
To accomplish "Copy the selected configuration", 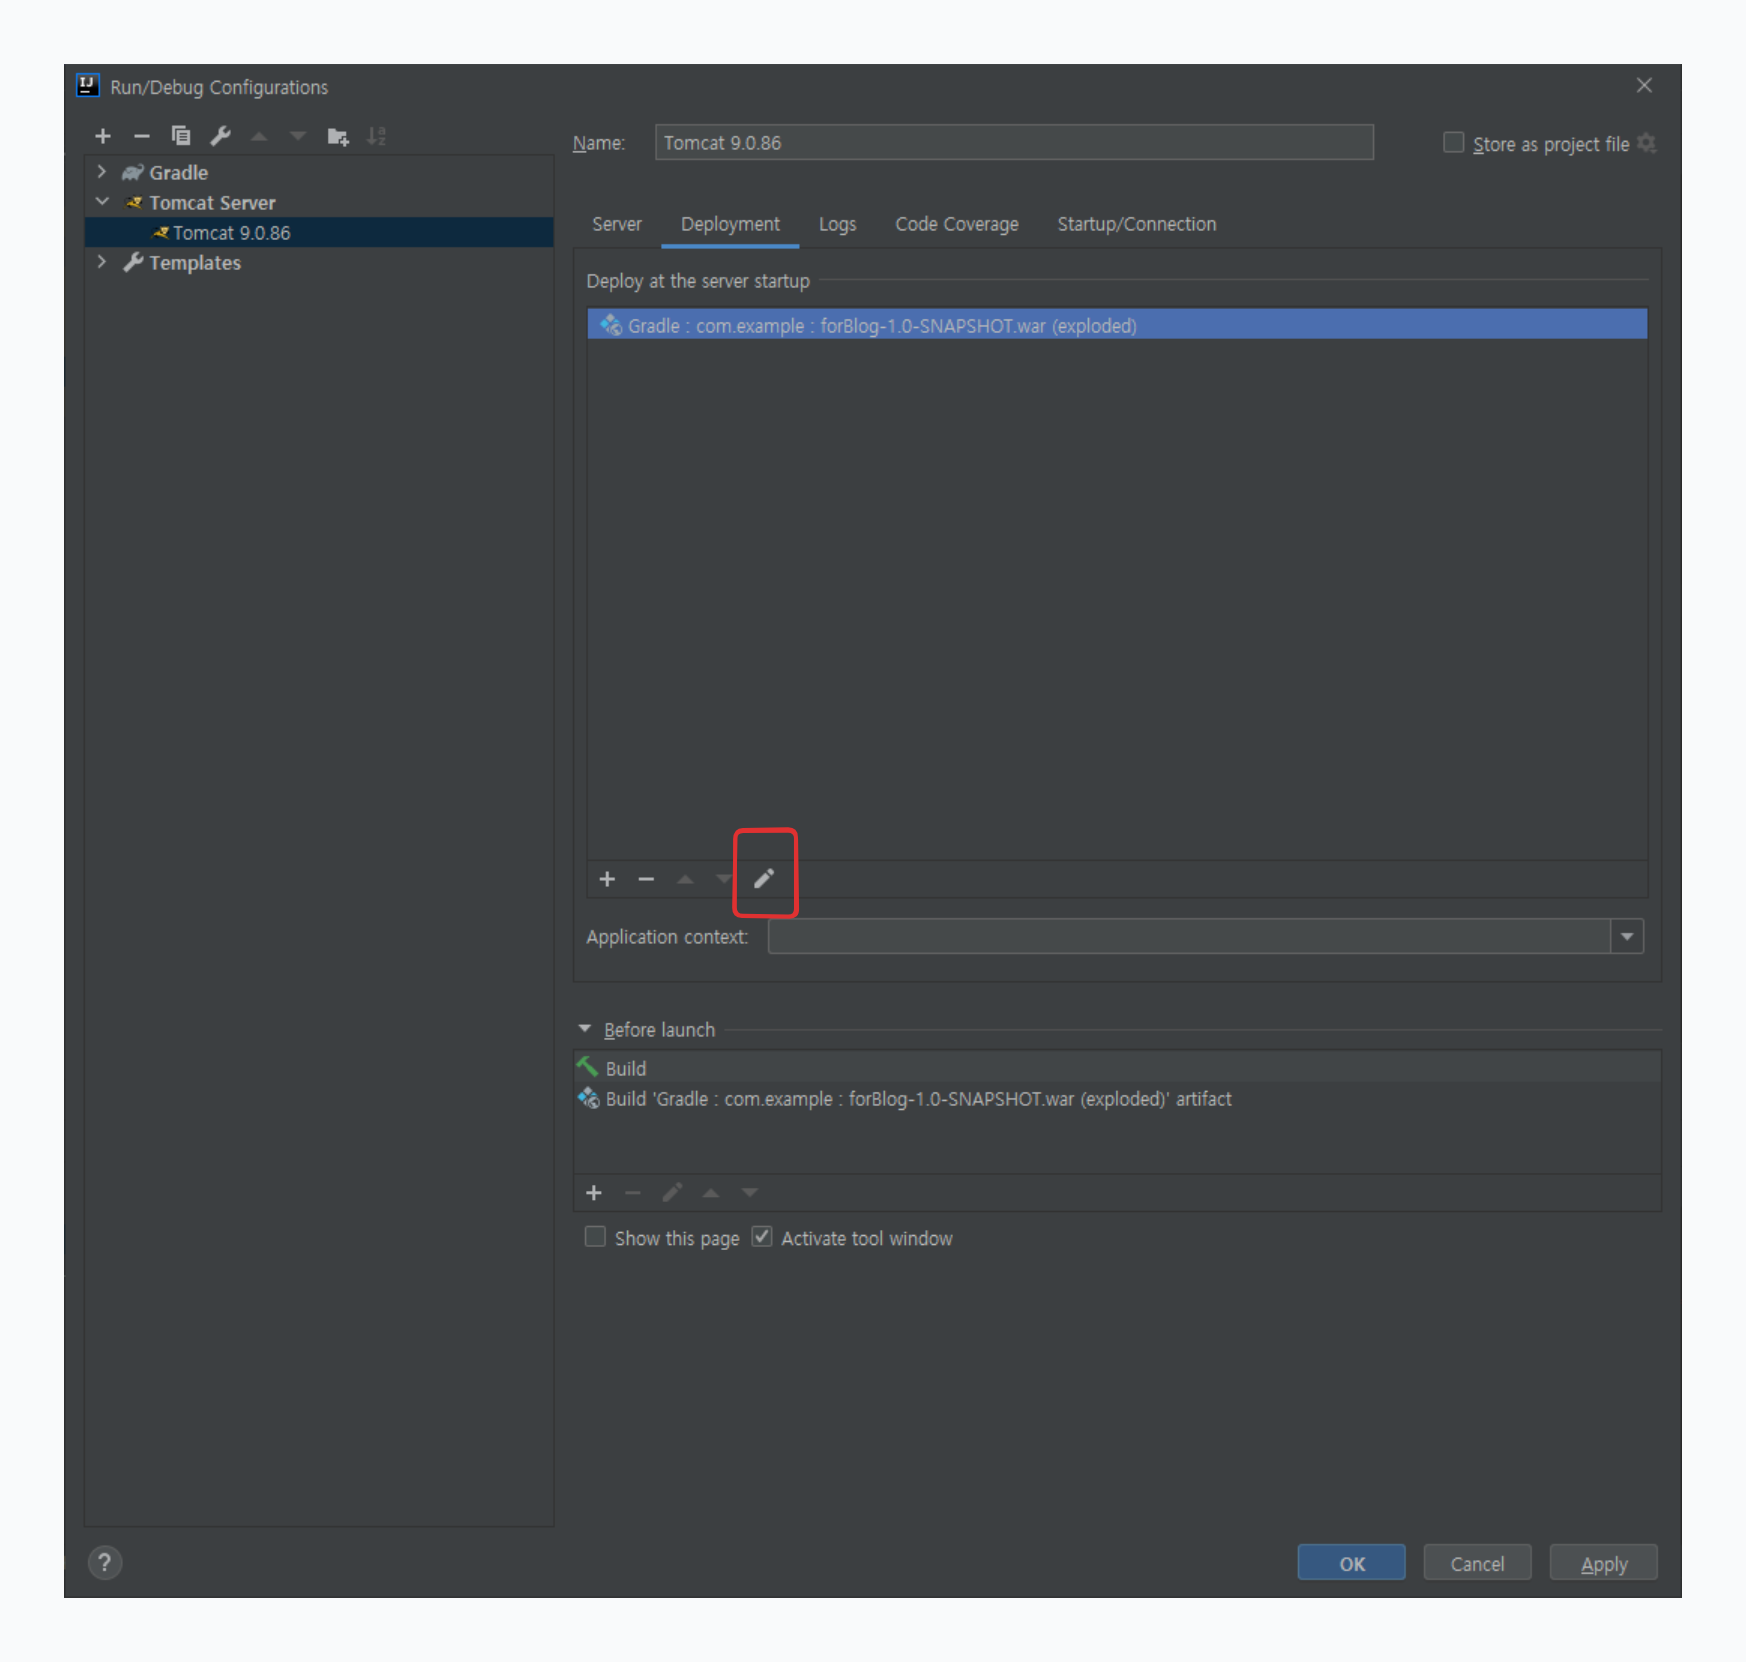I will tap(181, 136).
